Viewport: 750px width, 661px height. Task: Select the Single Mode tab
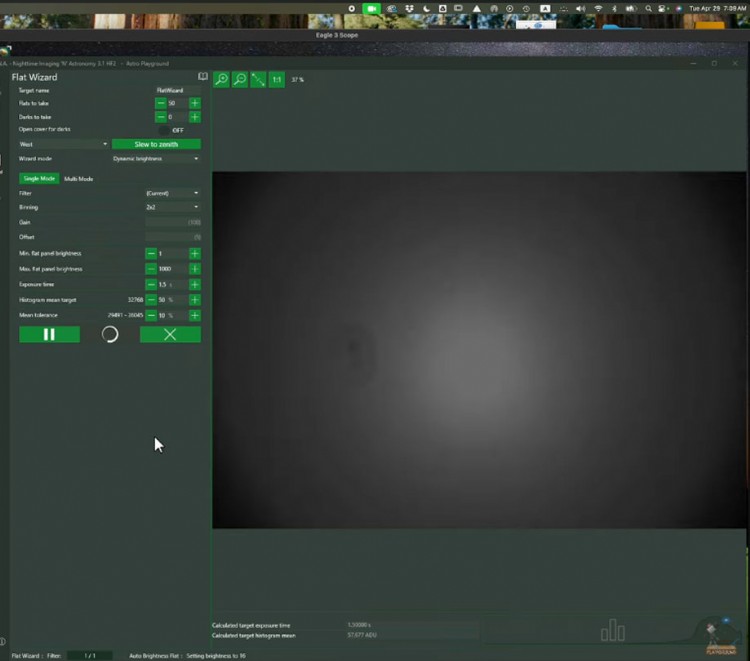point(39,178)
